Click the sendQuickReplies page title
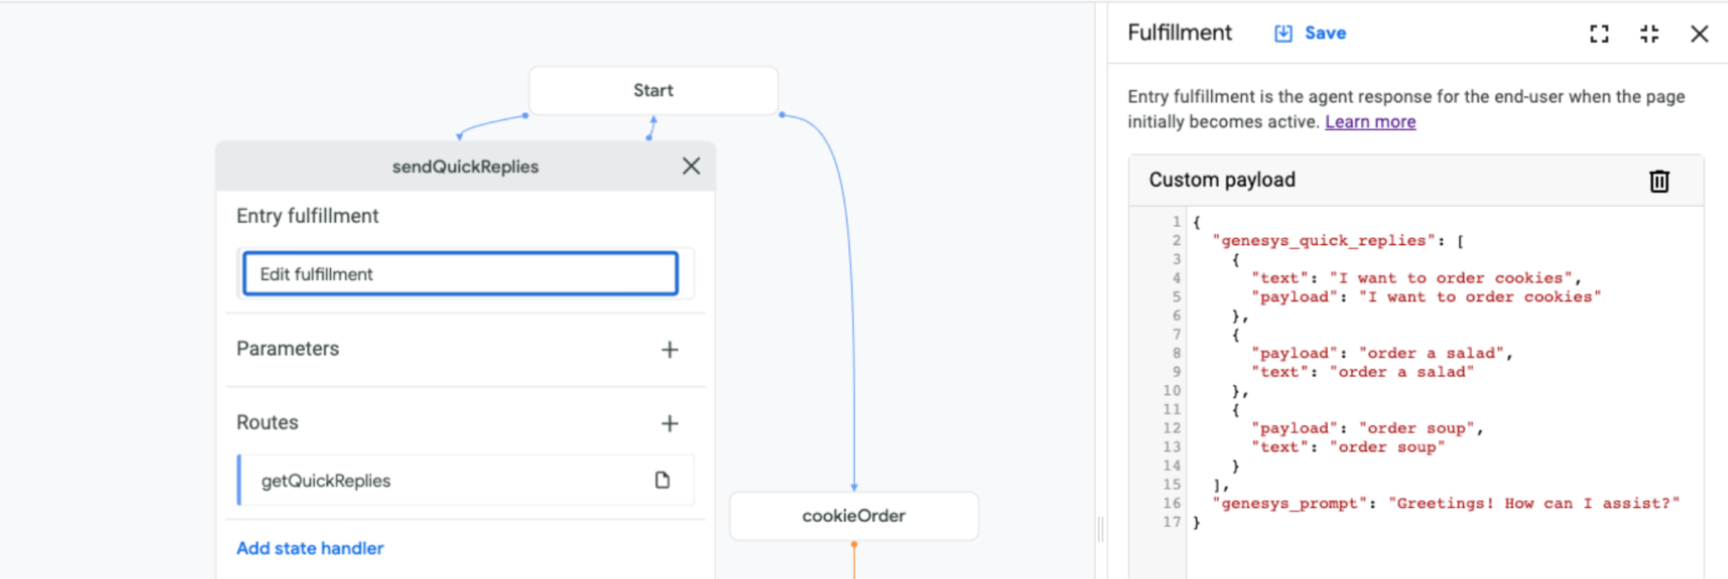This screenshot has height=579, width=1728. 465,167
